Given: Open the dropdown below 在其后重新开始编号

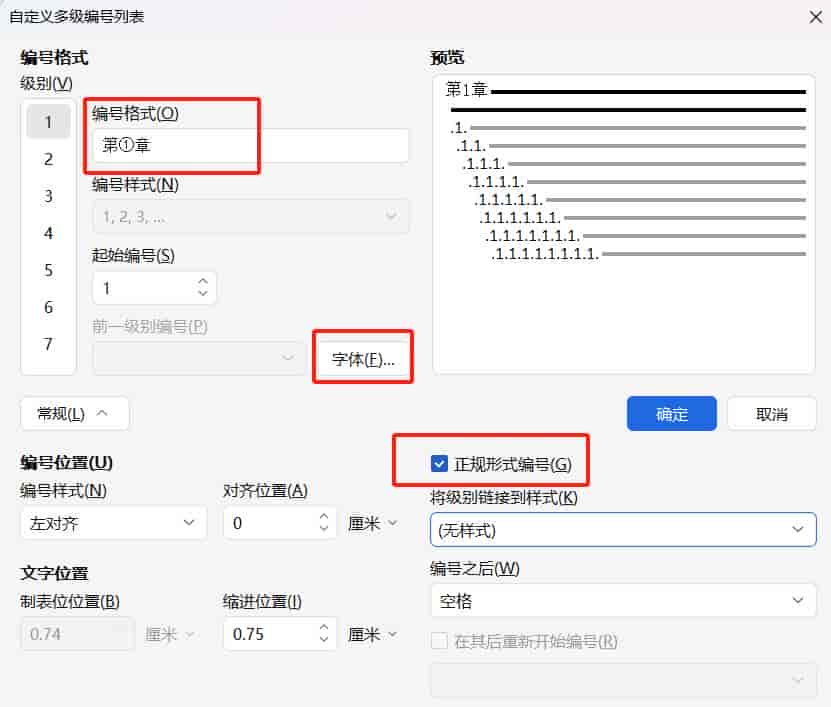Looking at the screenshot, I should [623, 679].
